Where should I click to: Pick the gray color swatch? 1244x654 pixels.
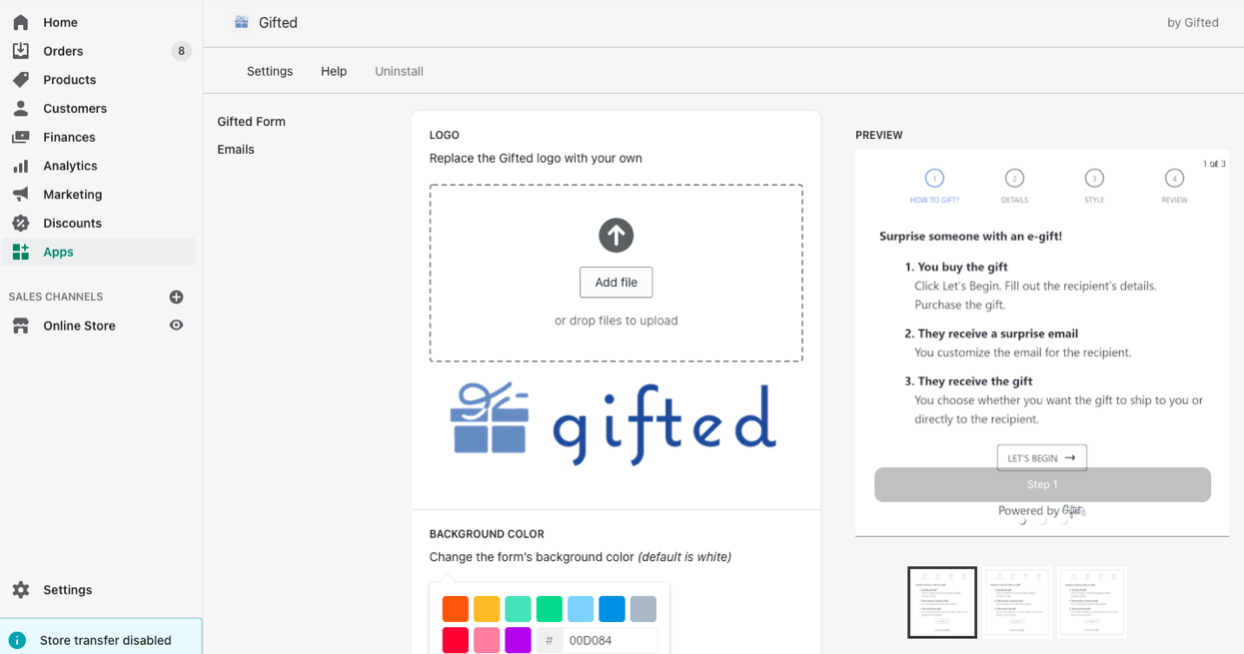tap(644, 609)
